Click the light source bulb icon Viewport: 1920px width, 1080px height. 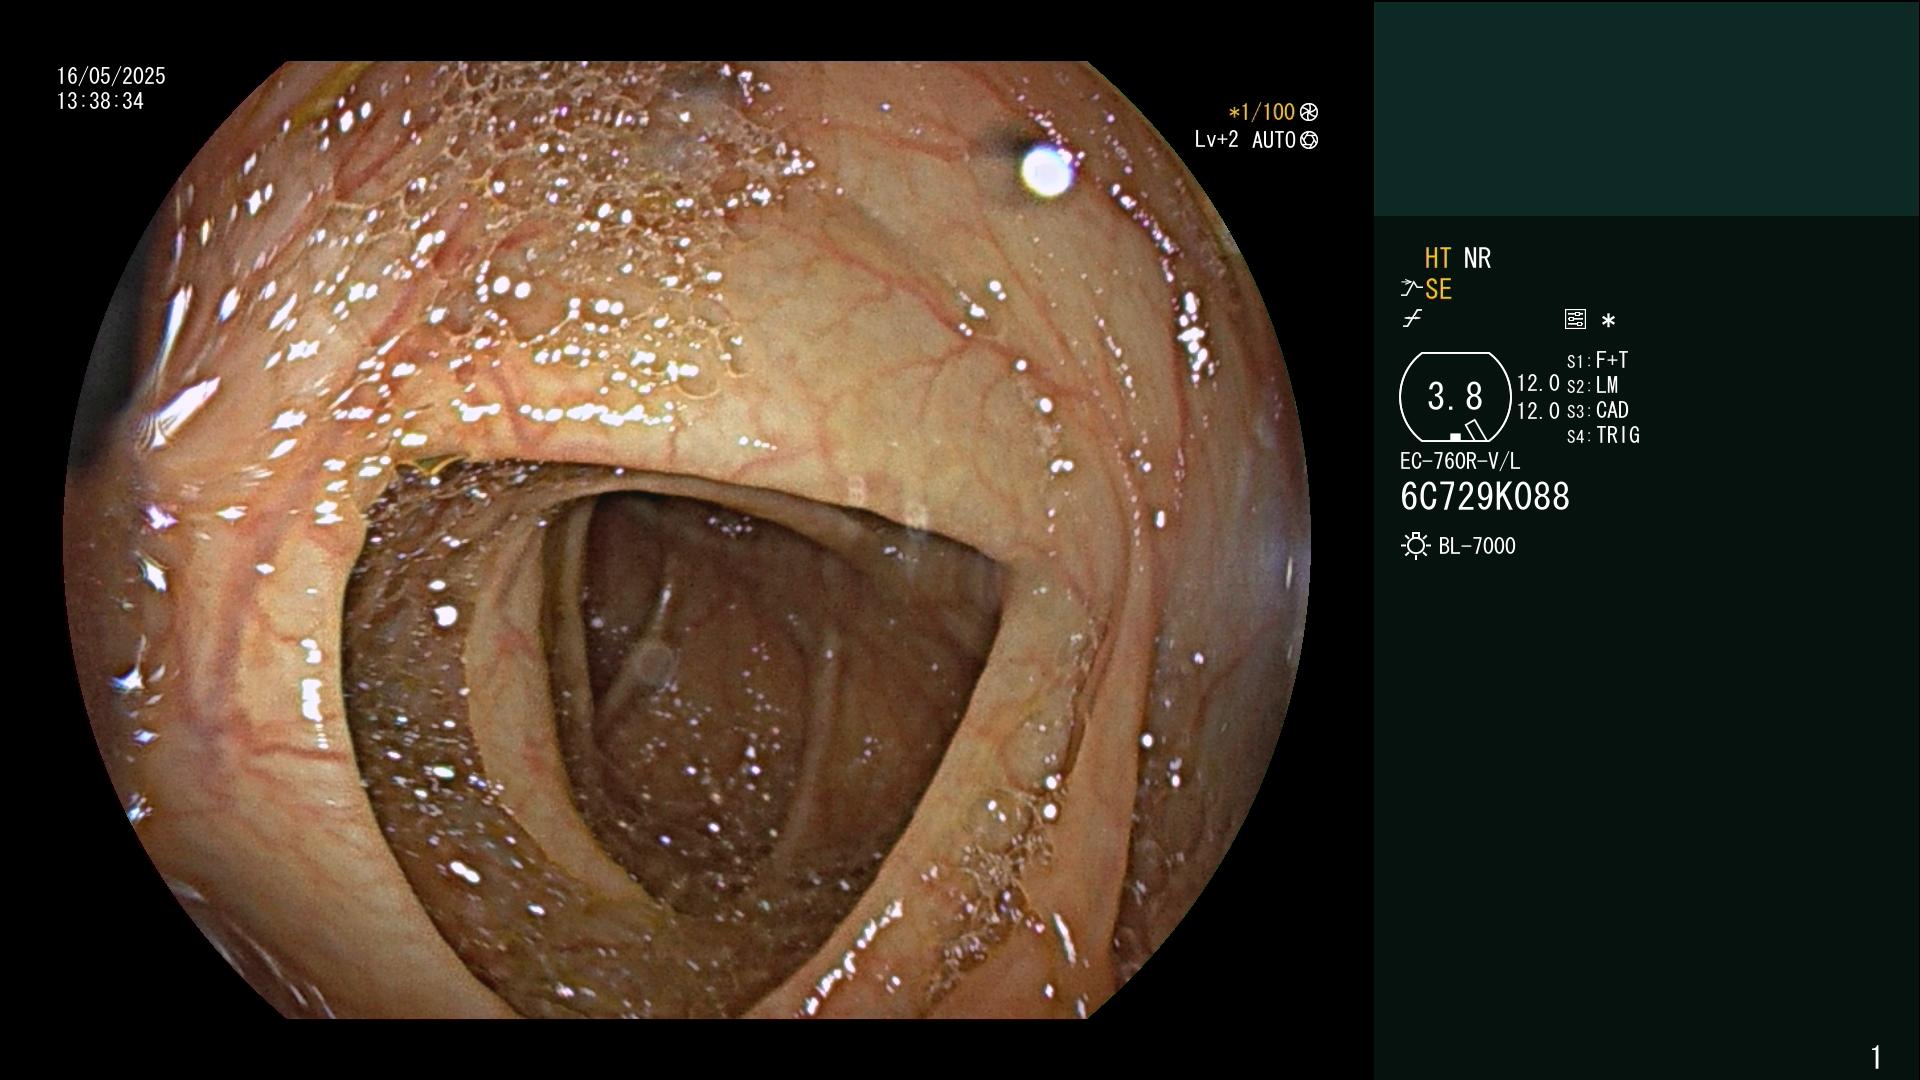point(1415,546)
